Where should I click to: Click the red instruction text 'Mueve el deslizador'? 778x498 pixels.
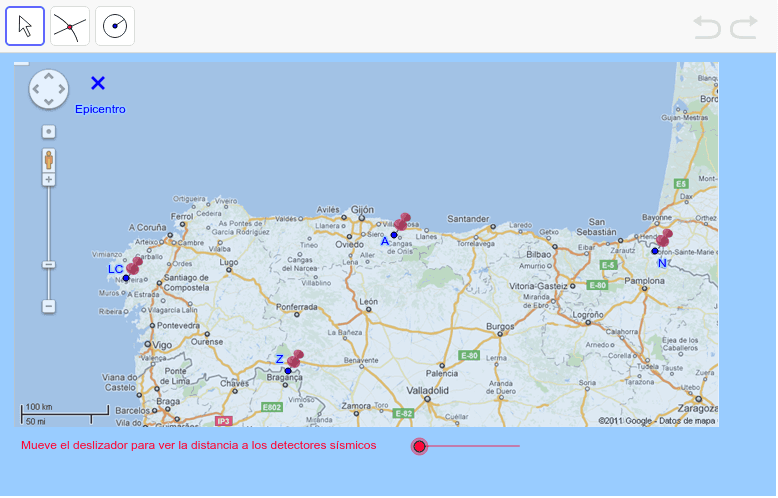[x=198, y=445]
